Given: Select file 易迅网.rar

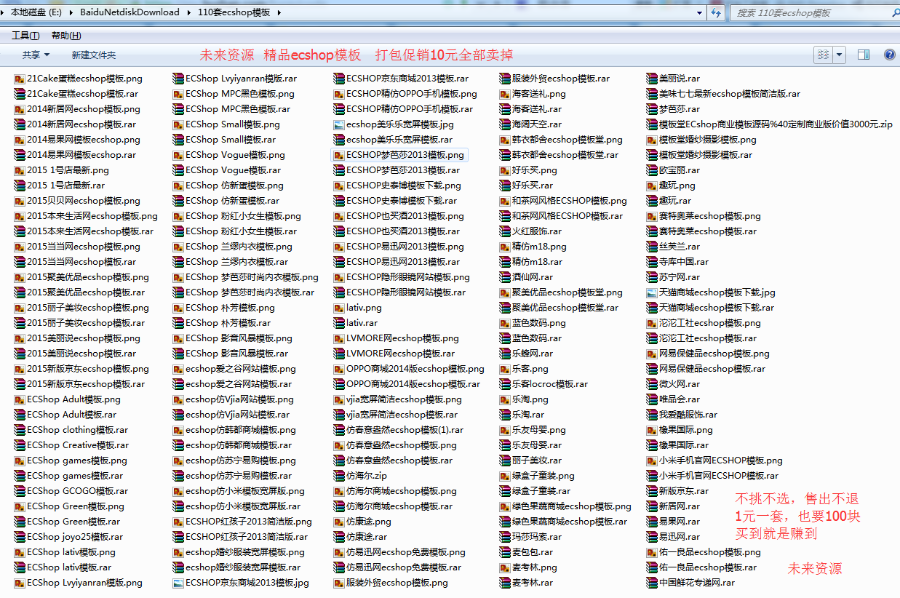Looking at the screenshot, I should (673, 537).
